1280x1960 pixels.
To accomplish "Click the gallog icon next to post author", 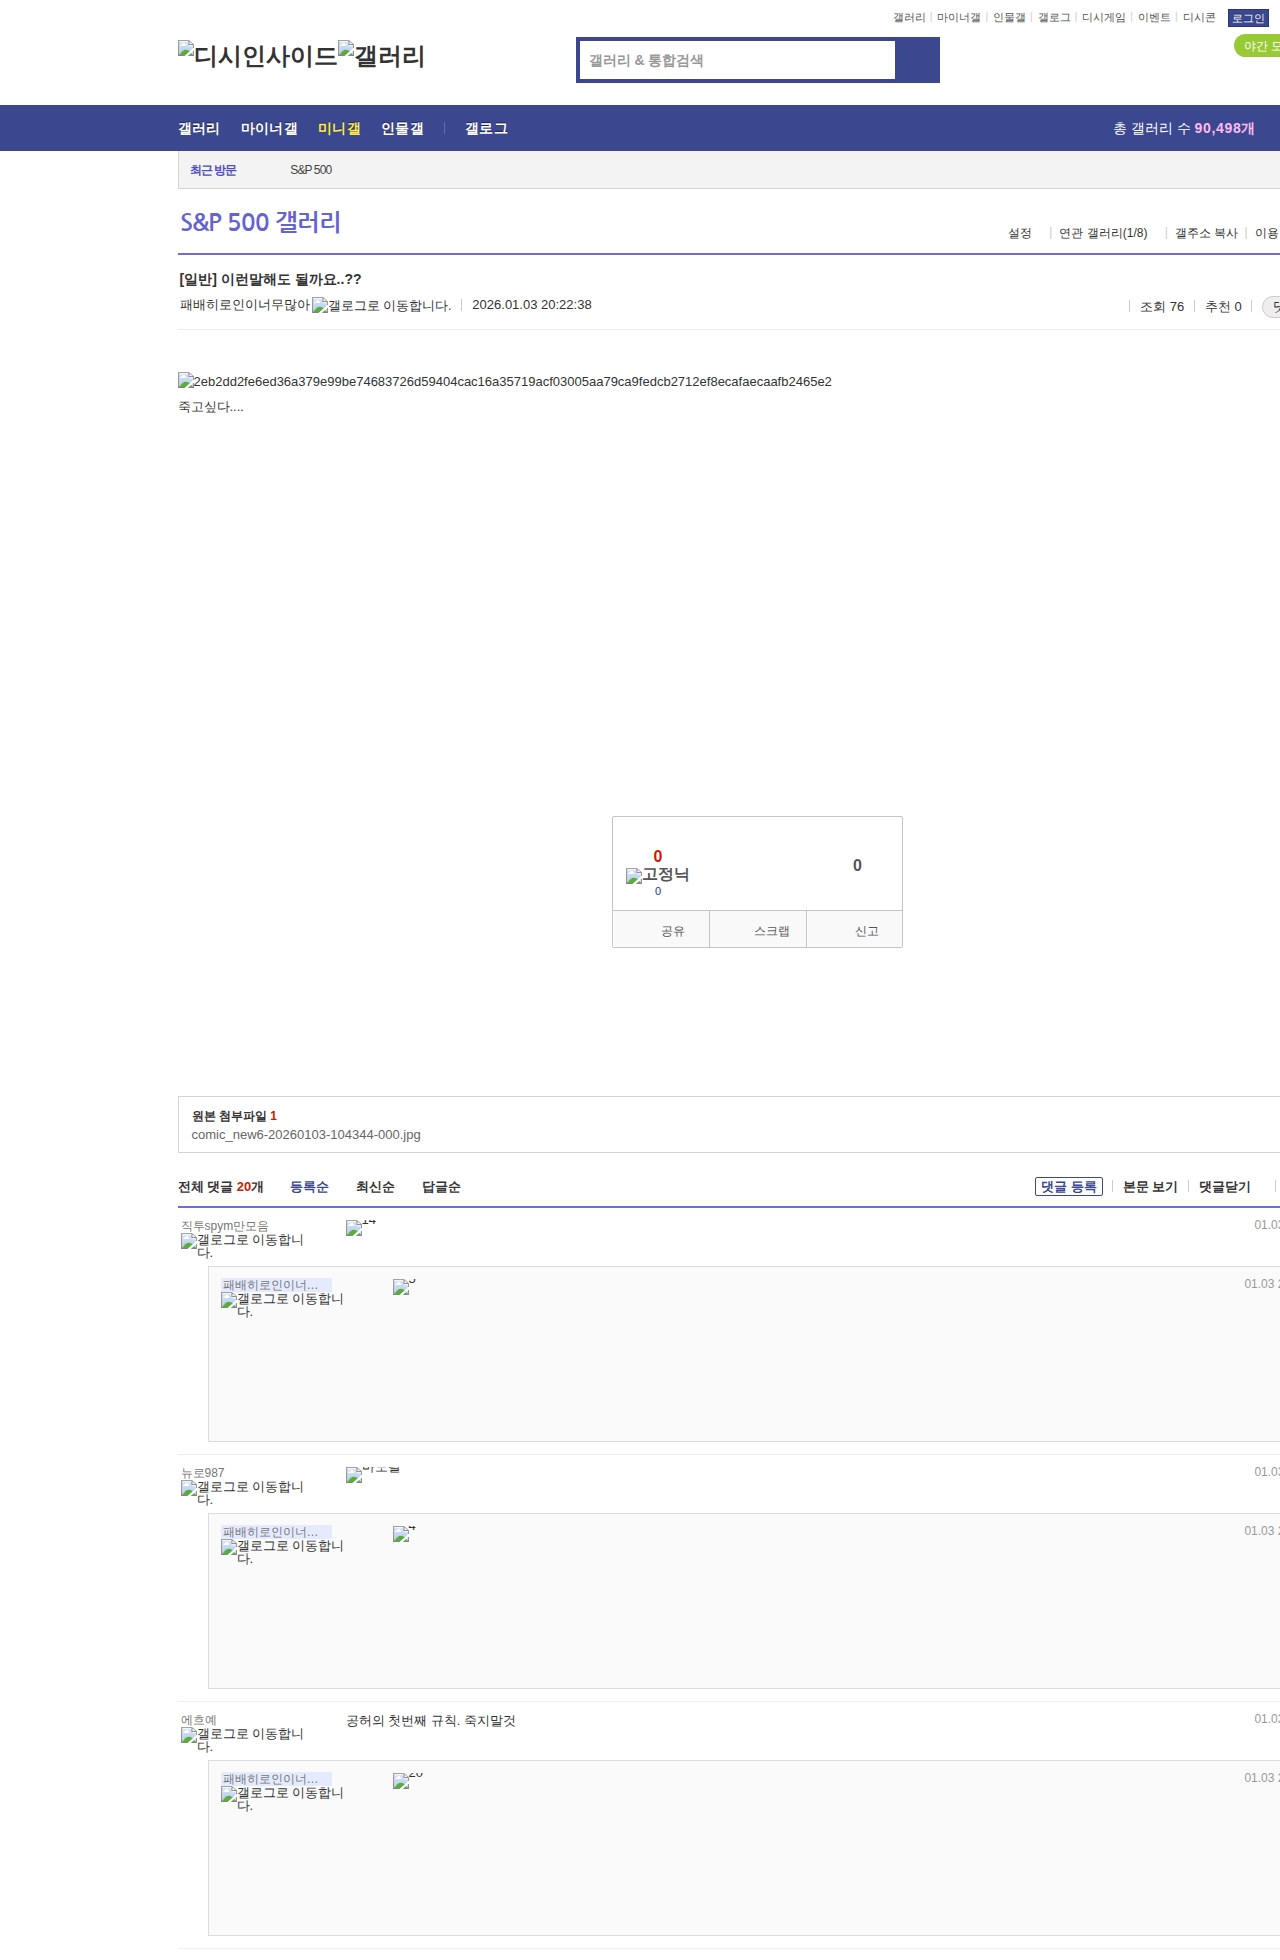I will pos(381,305).
